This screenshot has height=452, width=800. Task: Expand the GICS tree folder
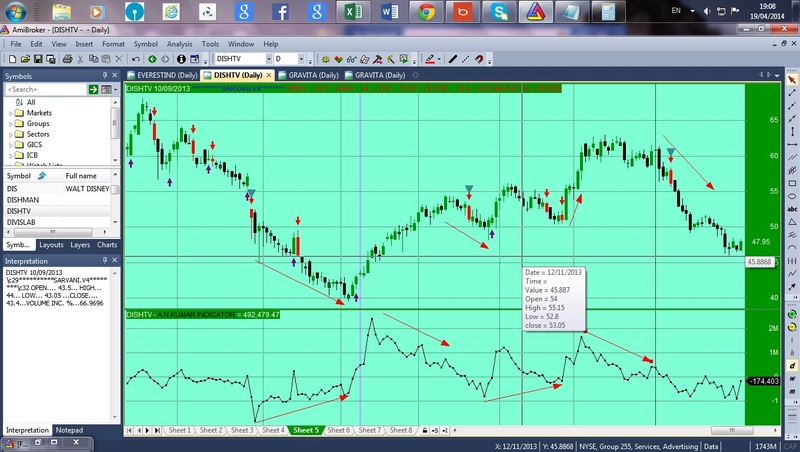(11, 145)
